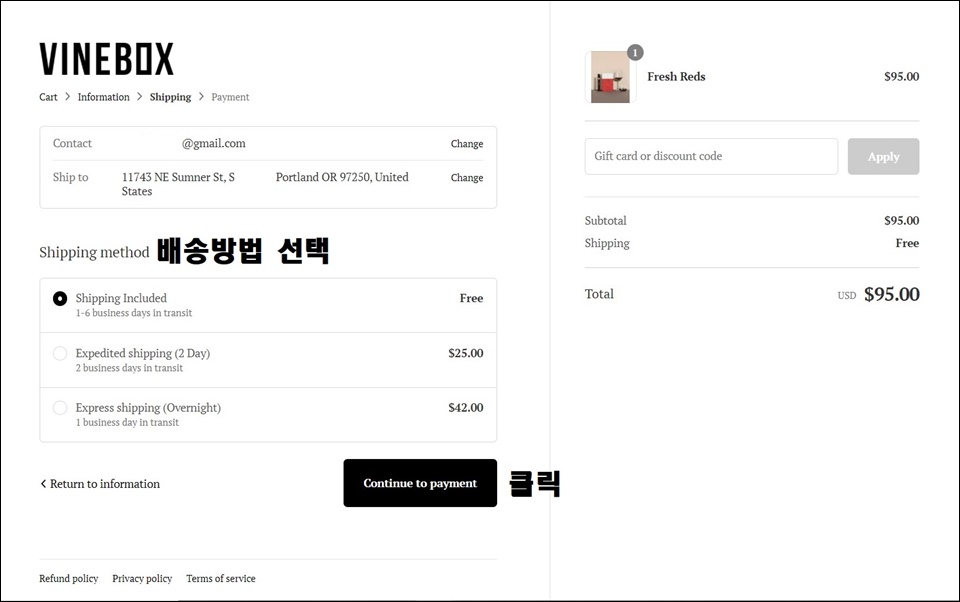Open the Terms of service link

221,579
